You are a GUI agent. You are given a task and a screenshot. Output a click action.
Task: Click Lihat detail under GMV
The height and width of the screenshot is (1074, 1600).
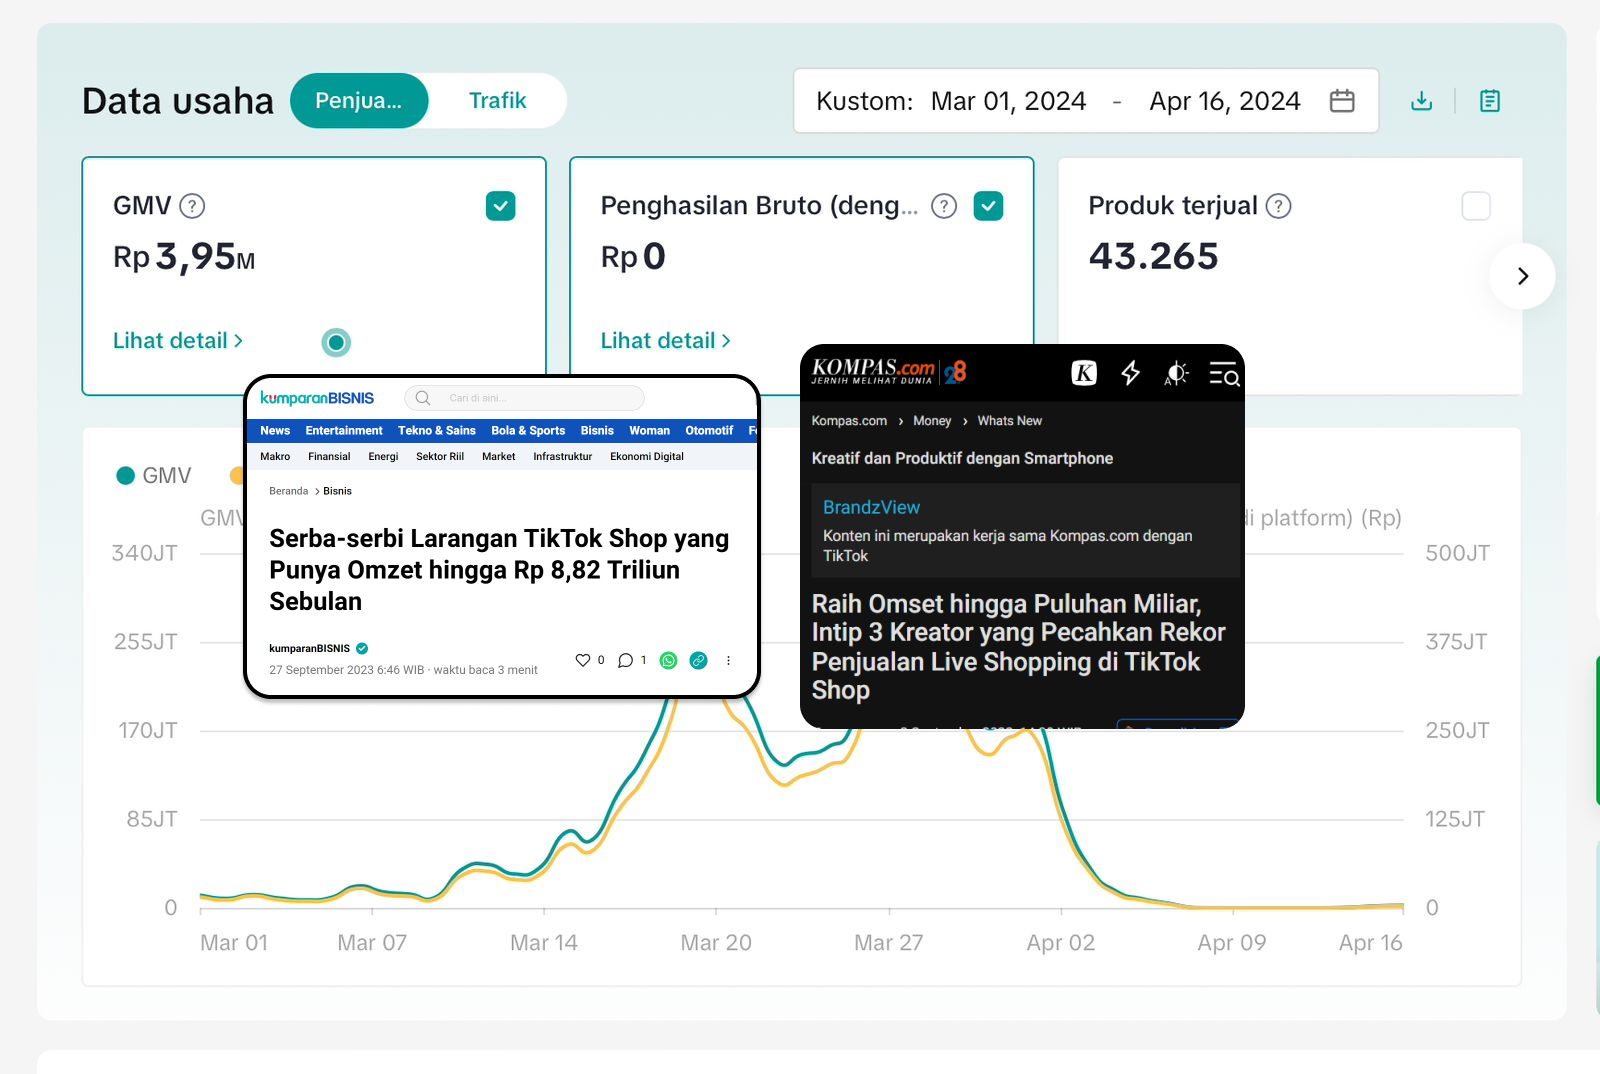(178, 341)
